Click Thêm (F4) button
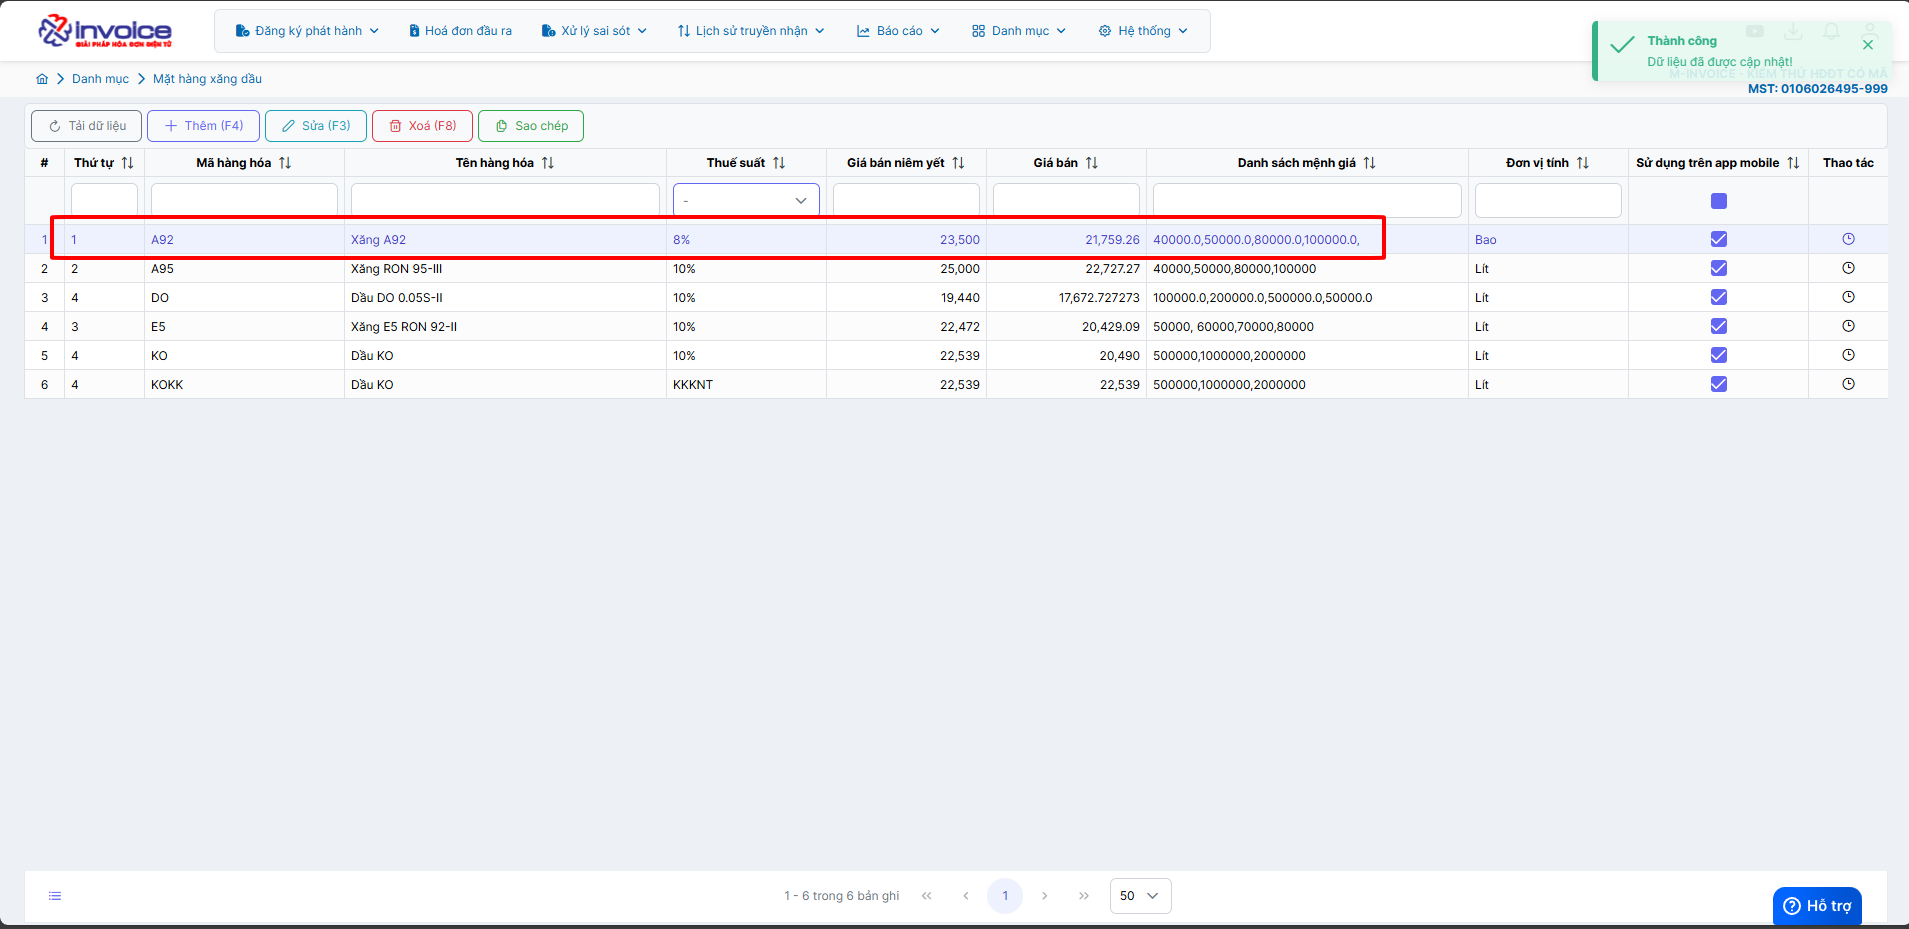This screenshot has height=929, width=1909. click(x=203, y=126)
